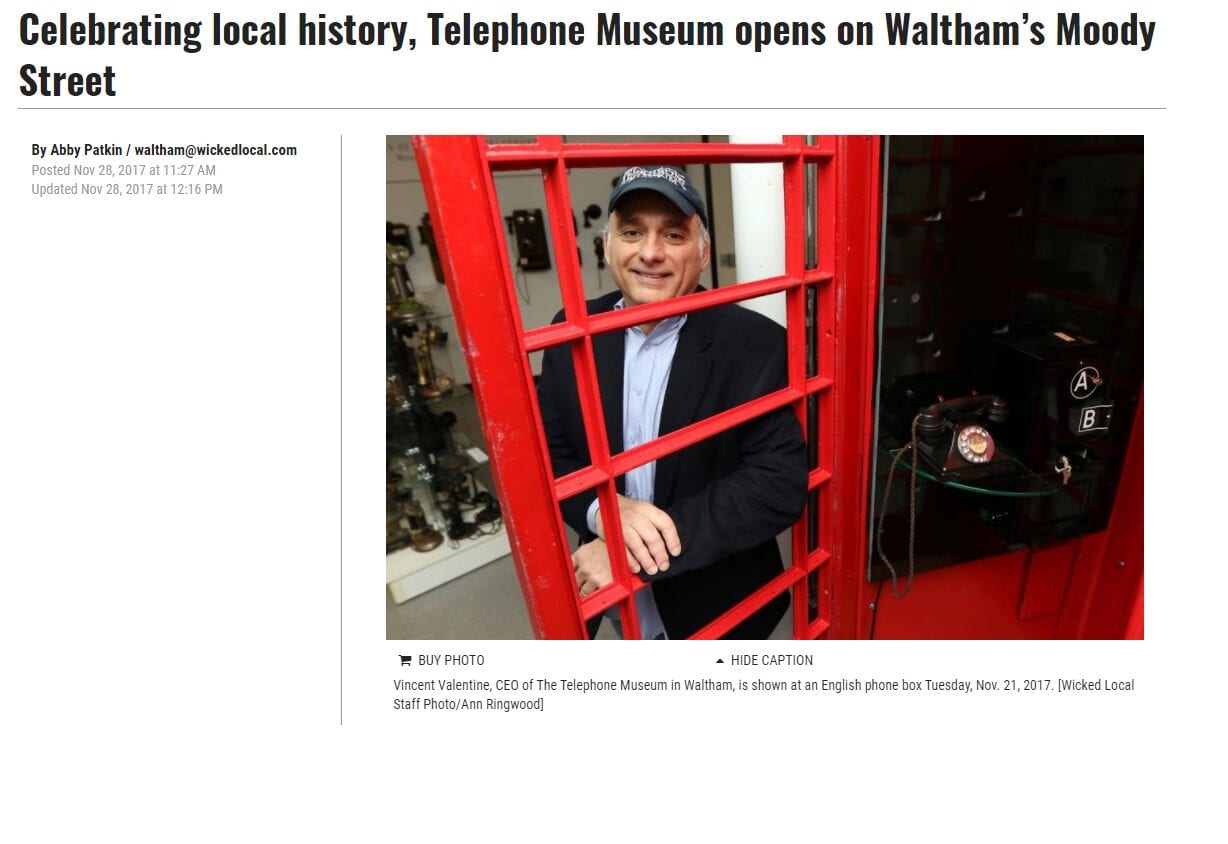Click the man's clasped hands in the photo

[x=628, y=541]
